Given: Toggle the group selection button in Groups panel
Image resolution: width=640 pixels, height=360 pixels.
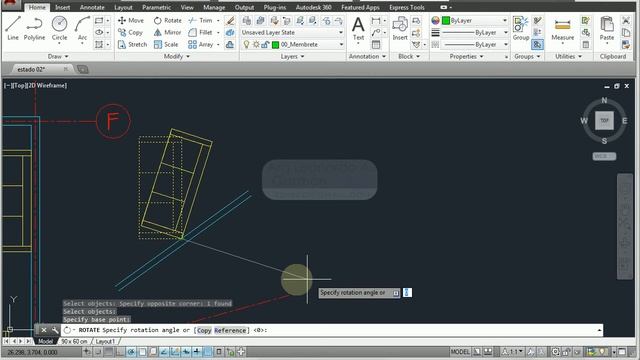Looking at the screenshot, I should point(537,44).
